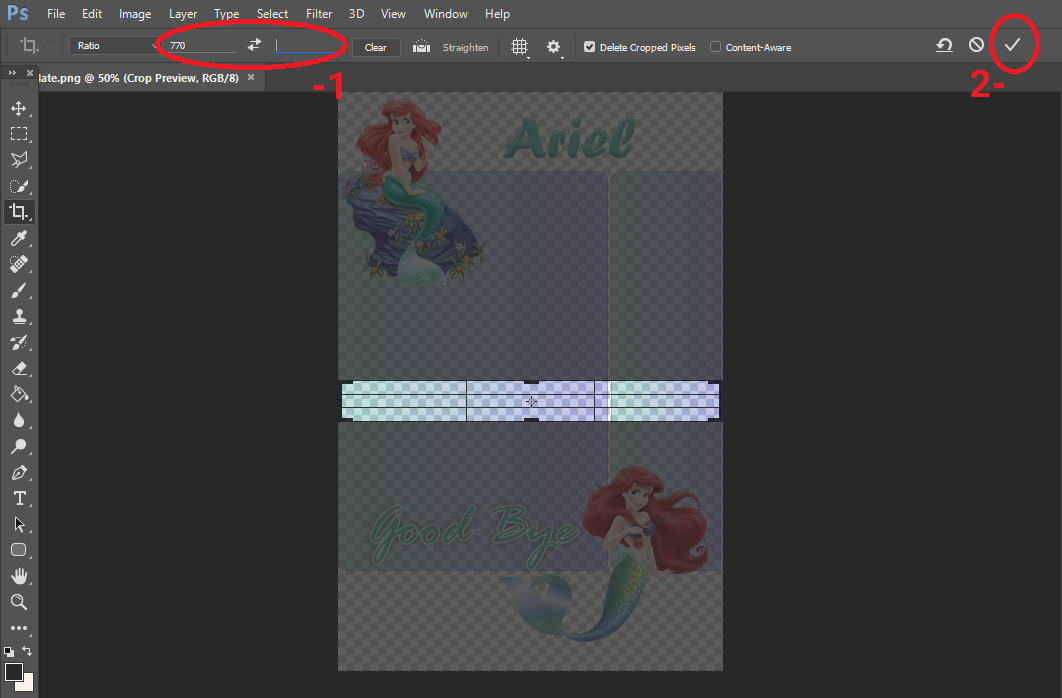Open the Ratio preset dropdown
This screenshot has height=698, width=1062.
point(114,45)
